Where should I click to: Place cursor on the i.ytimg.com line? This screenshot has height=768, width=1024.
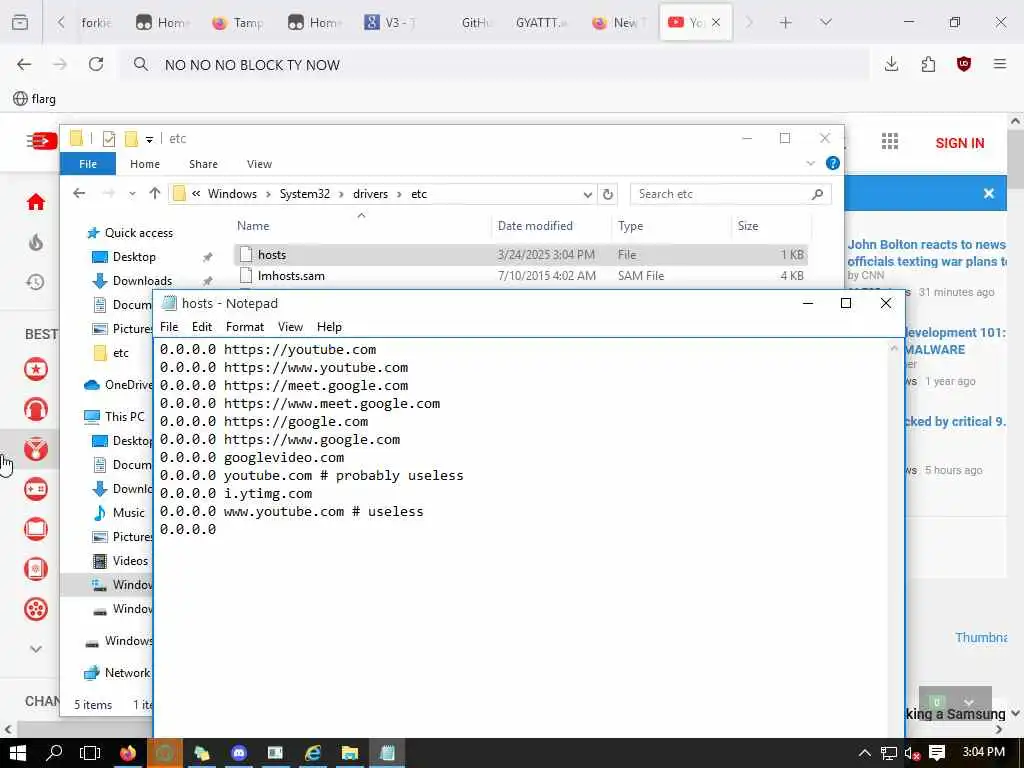click(268, 494)
